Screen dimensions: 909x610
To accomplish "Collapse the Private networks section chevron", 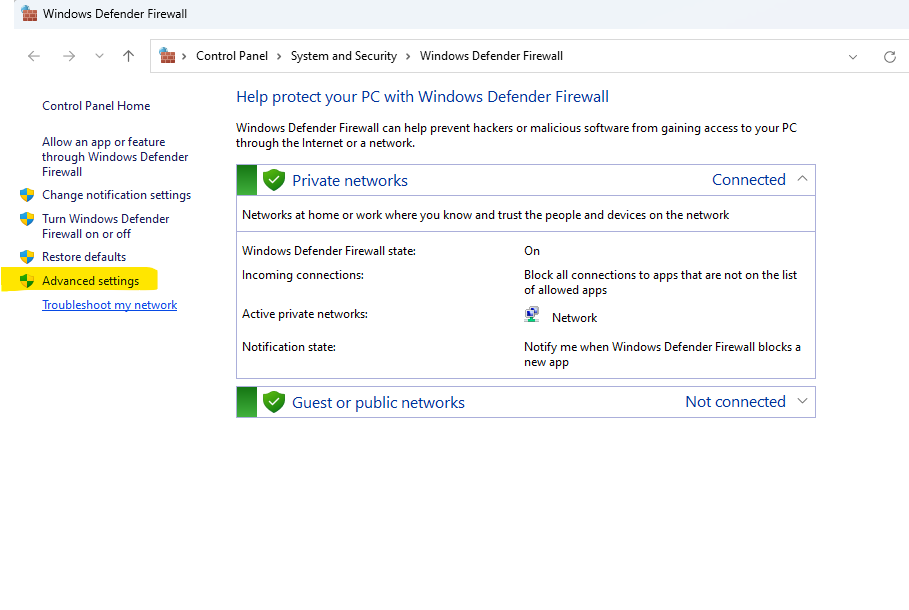I will [x=802, y=179].
